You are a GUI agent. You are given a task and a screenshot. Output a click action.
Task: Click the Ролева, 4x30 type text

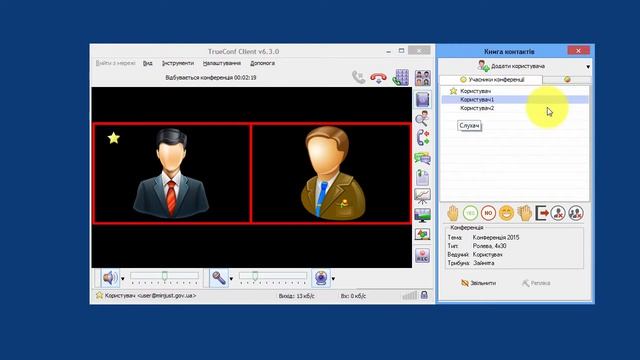[489, 246]
